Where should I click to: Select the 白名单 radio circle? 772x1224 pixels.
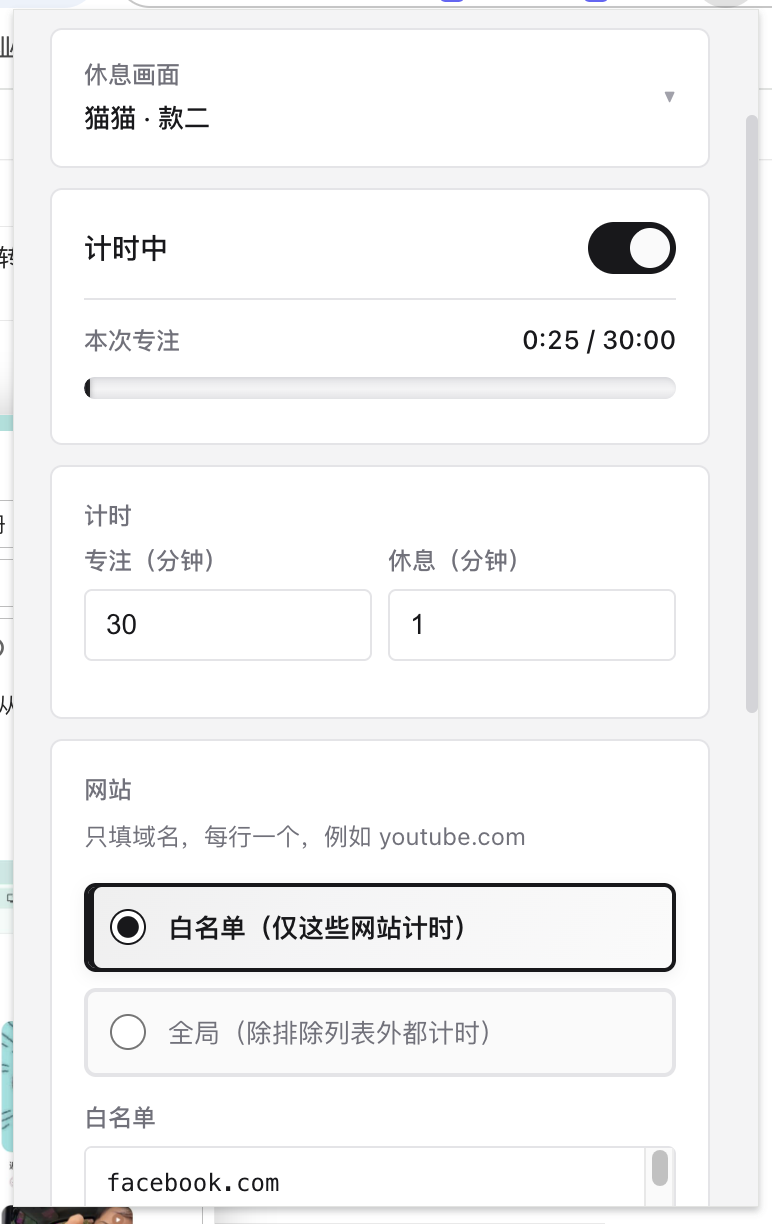pyautogui.click(x=128, y=928)
